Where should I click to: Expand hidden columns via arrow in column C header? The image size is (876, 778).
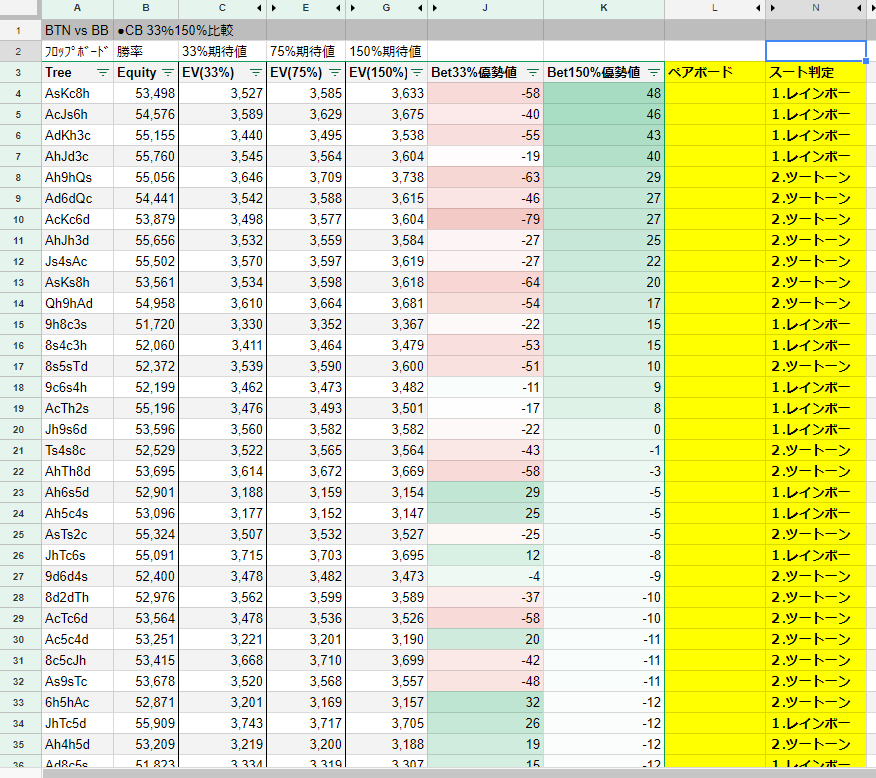pos(259,8)
